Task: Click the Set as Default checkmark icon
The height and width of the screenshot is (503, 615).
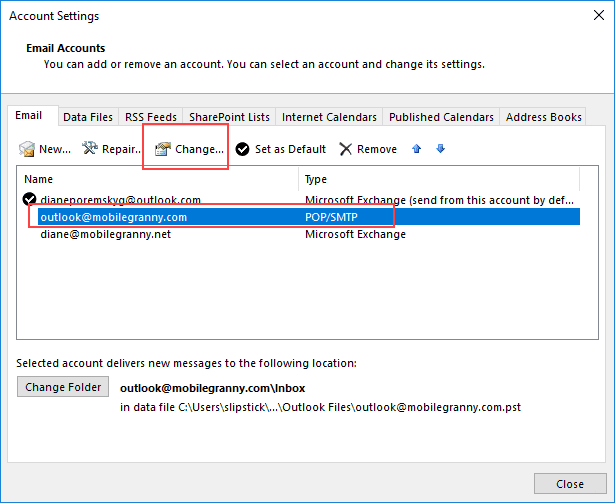Action: coord(242,149)
